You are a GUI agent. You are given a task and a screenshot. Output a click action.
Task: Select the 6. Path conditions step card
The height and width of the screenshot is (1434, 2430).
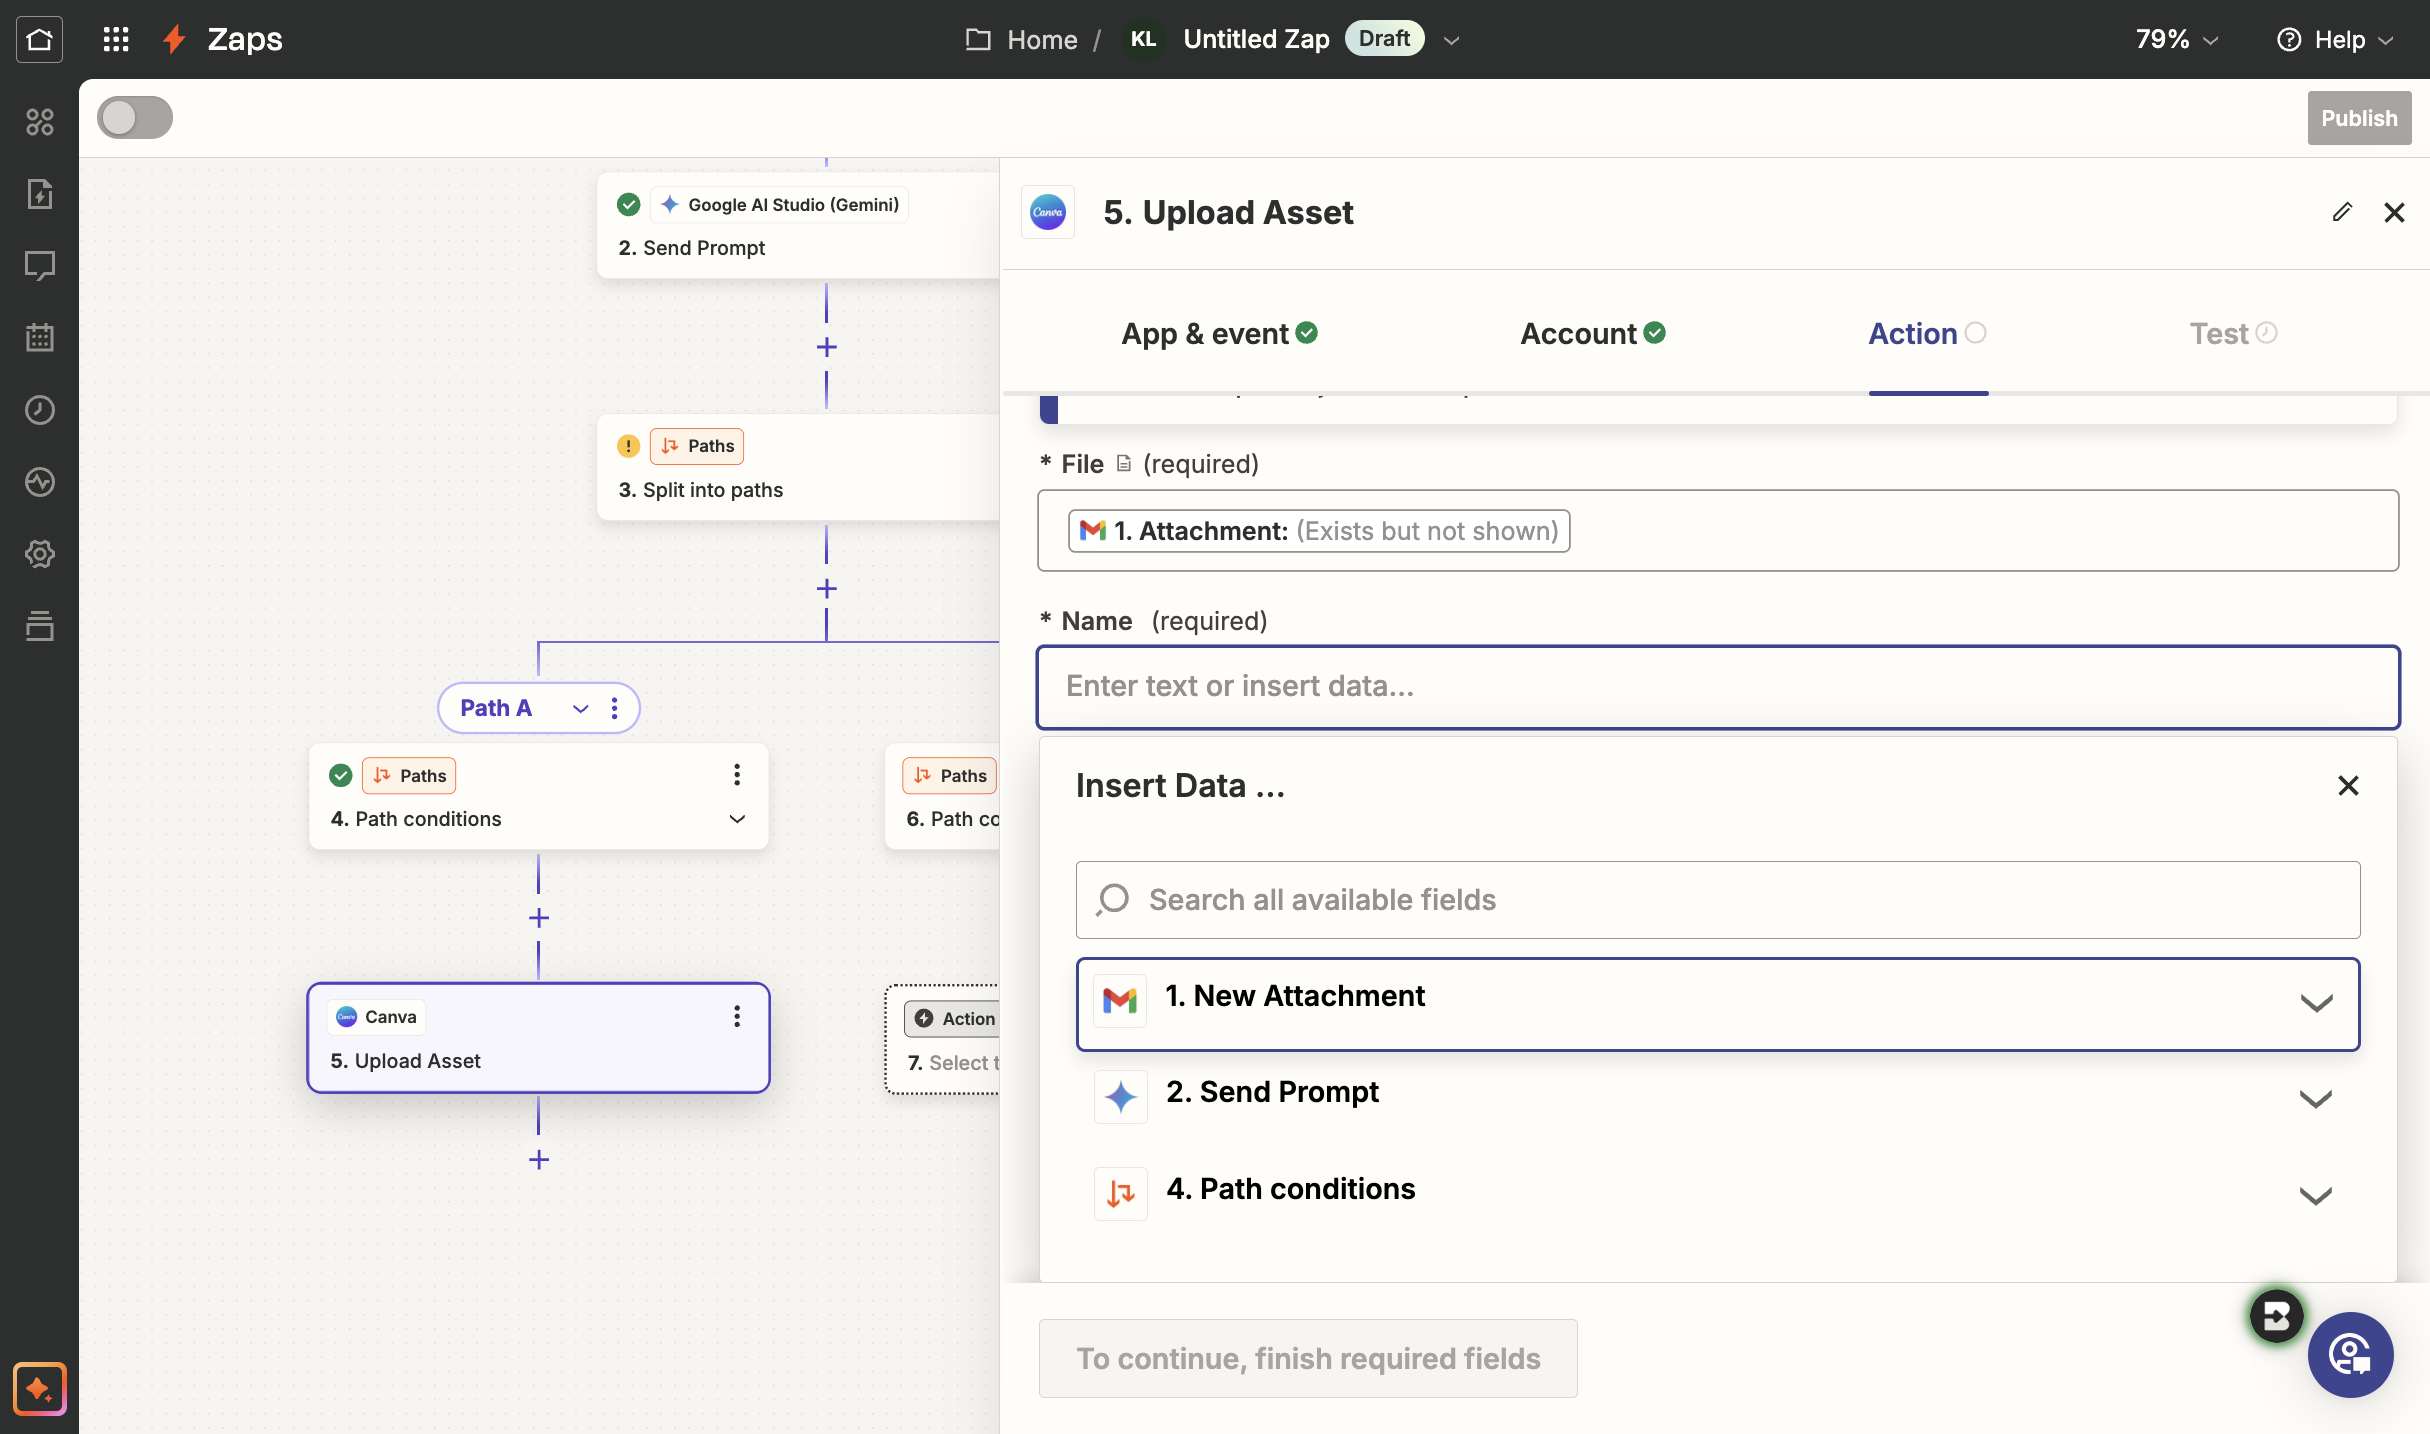click(942, 797)
